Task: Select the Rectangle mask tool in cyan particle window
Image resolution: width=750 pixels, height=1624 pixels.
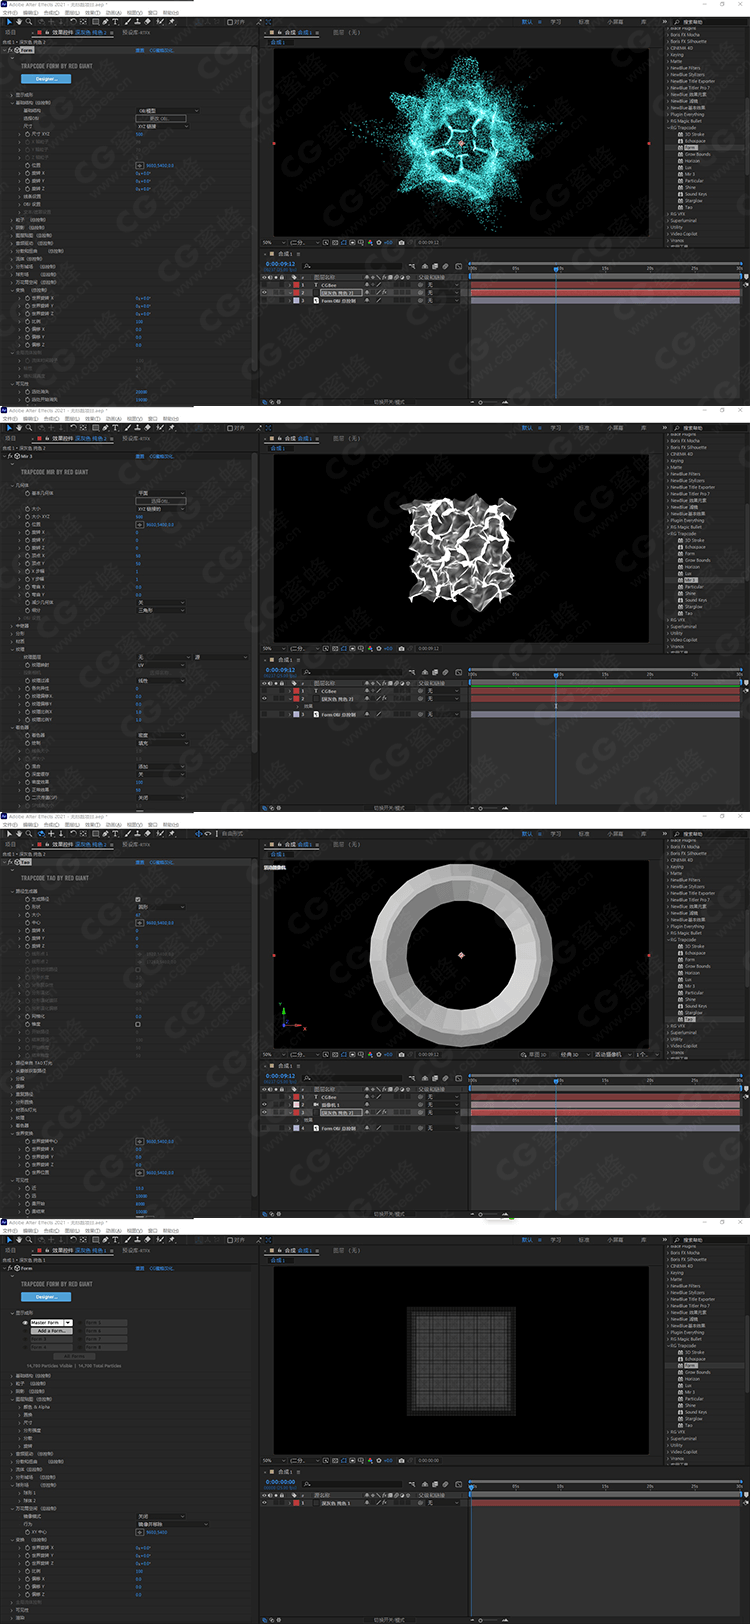Action: tap(95, 21)
